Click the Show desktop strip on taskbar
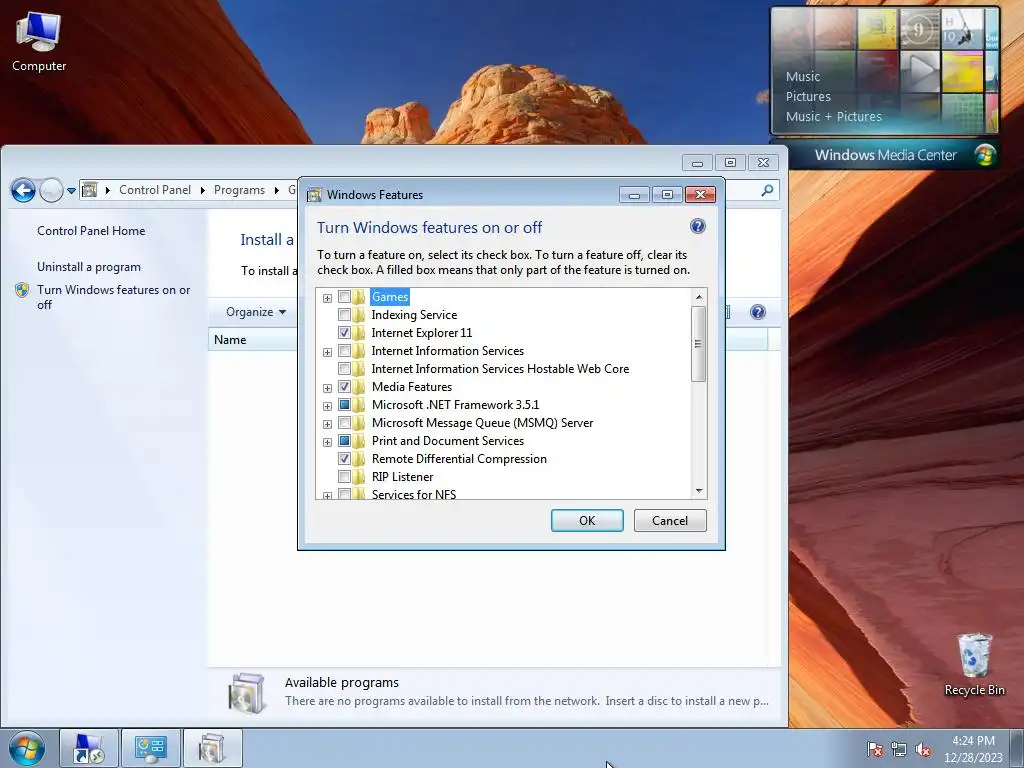The height and width of the screenshot is (768, 1024). point(1017,748)
